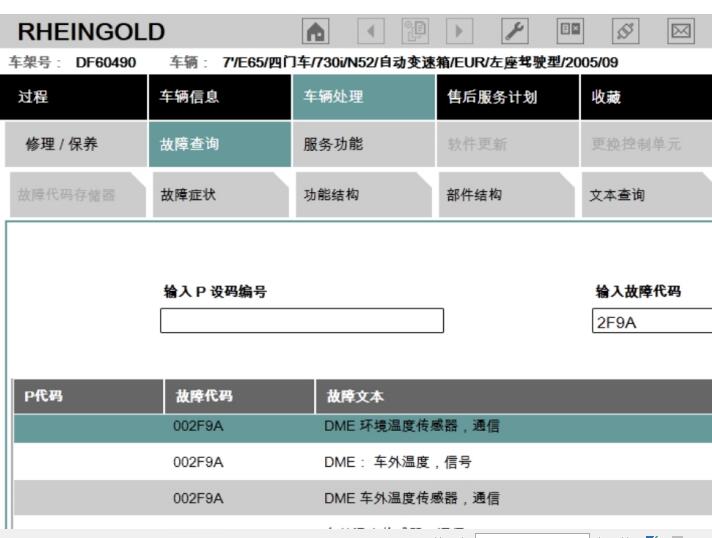This screenshot has width=712, height=538.
Task: Open the 售后服务计划 tab
Action: click(508, 97)
